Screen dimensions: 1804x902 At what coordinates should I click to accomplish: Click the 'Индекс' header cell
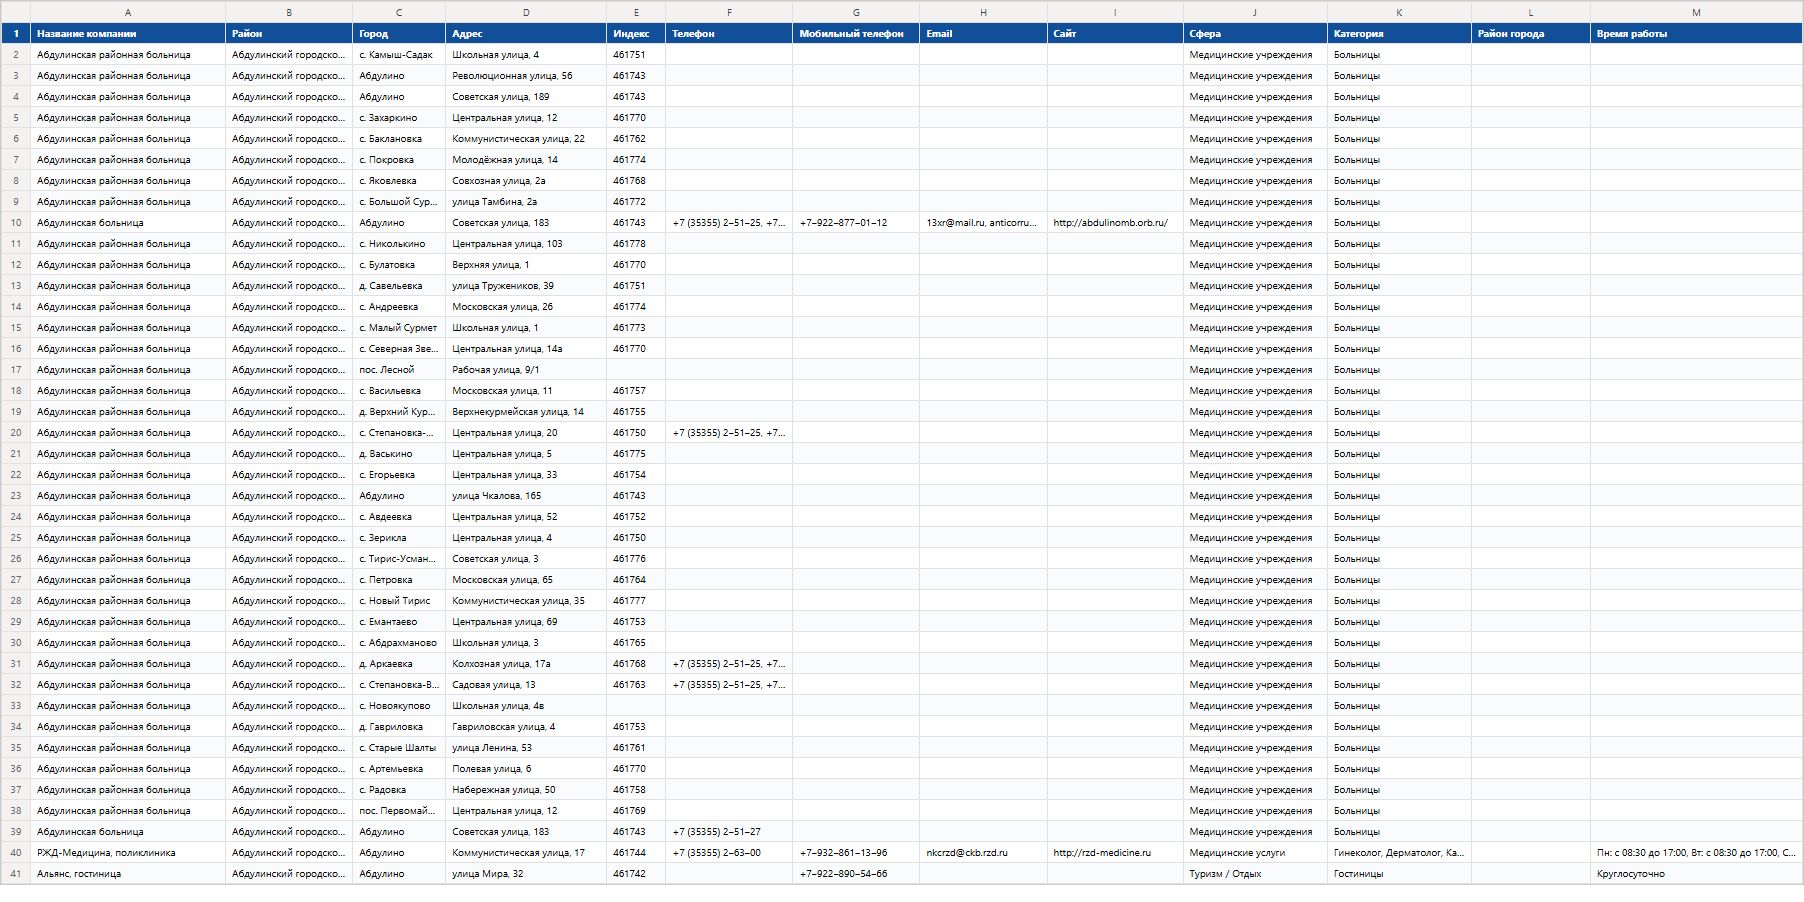click(636, 34)
